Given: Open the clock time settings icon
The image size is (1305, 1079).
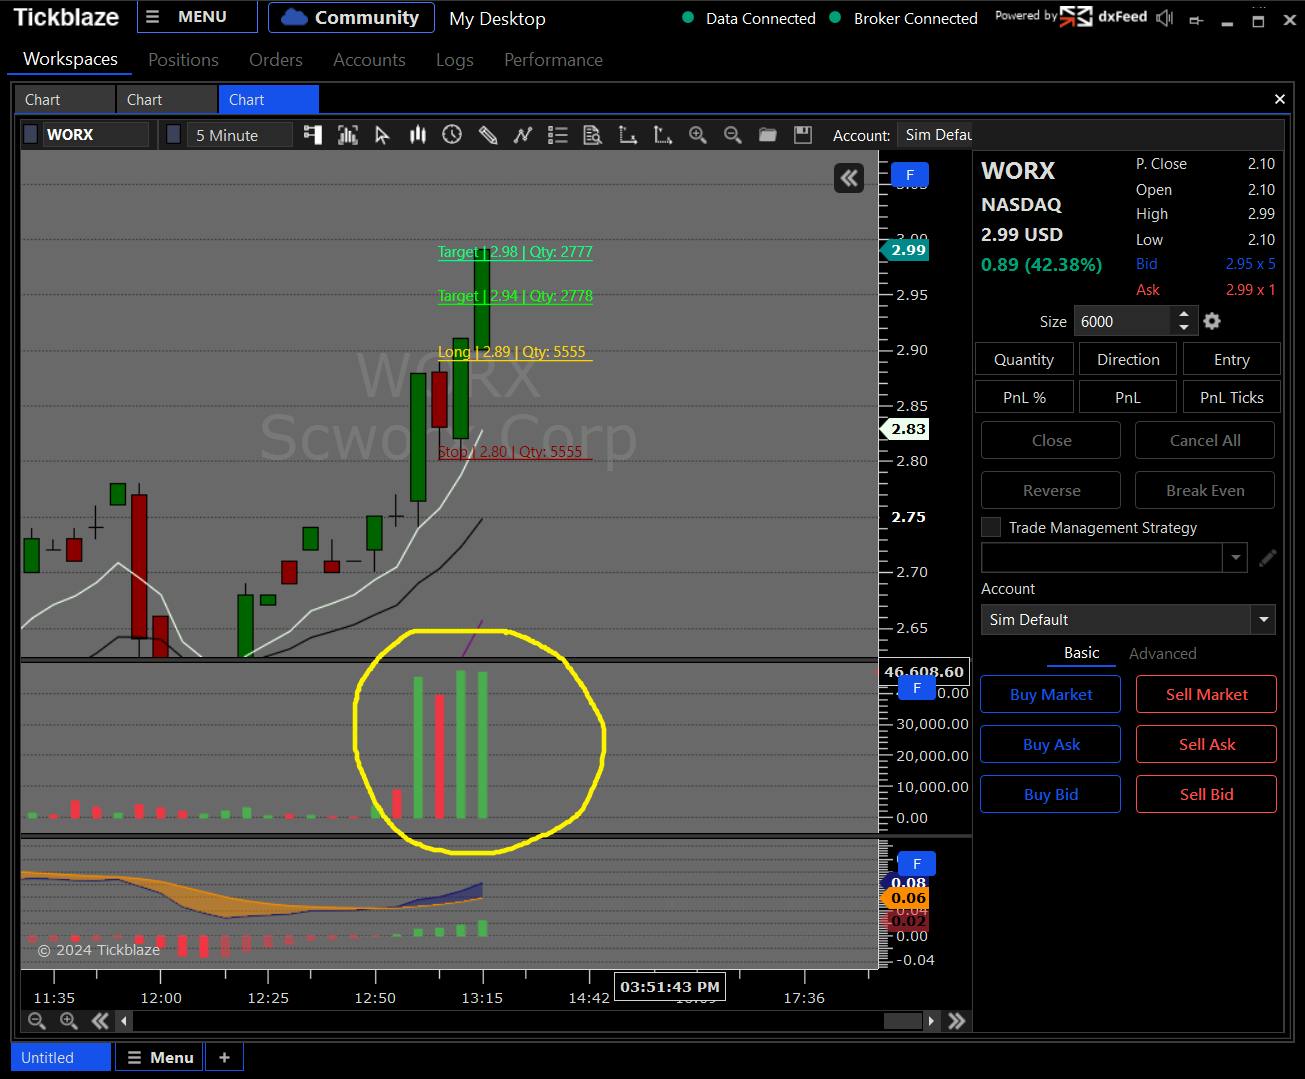Looking at the screenshot, I should [452, 135].
